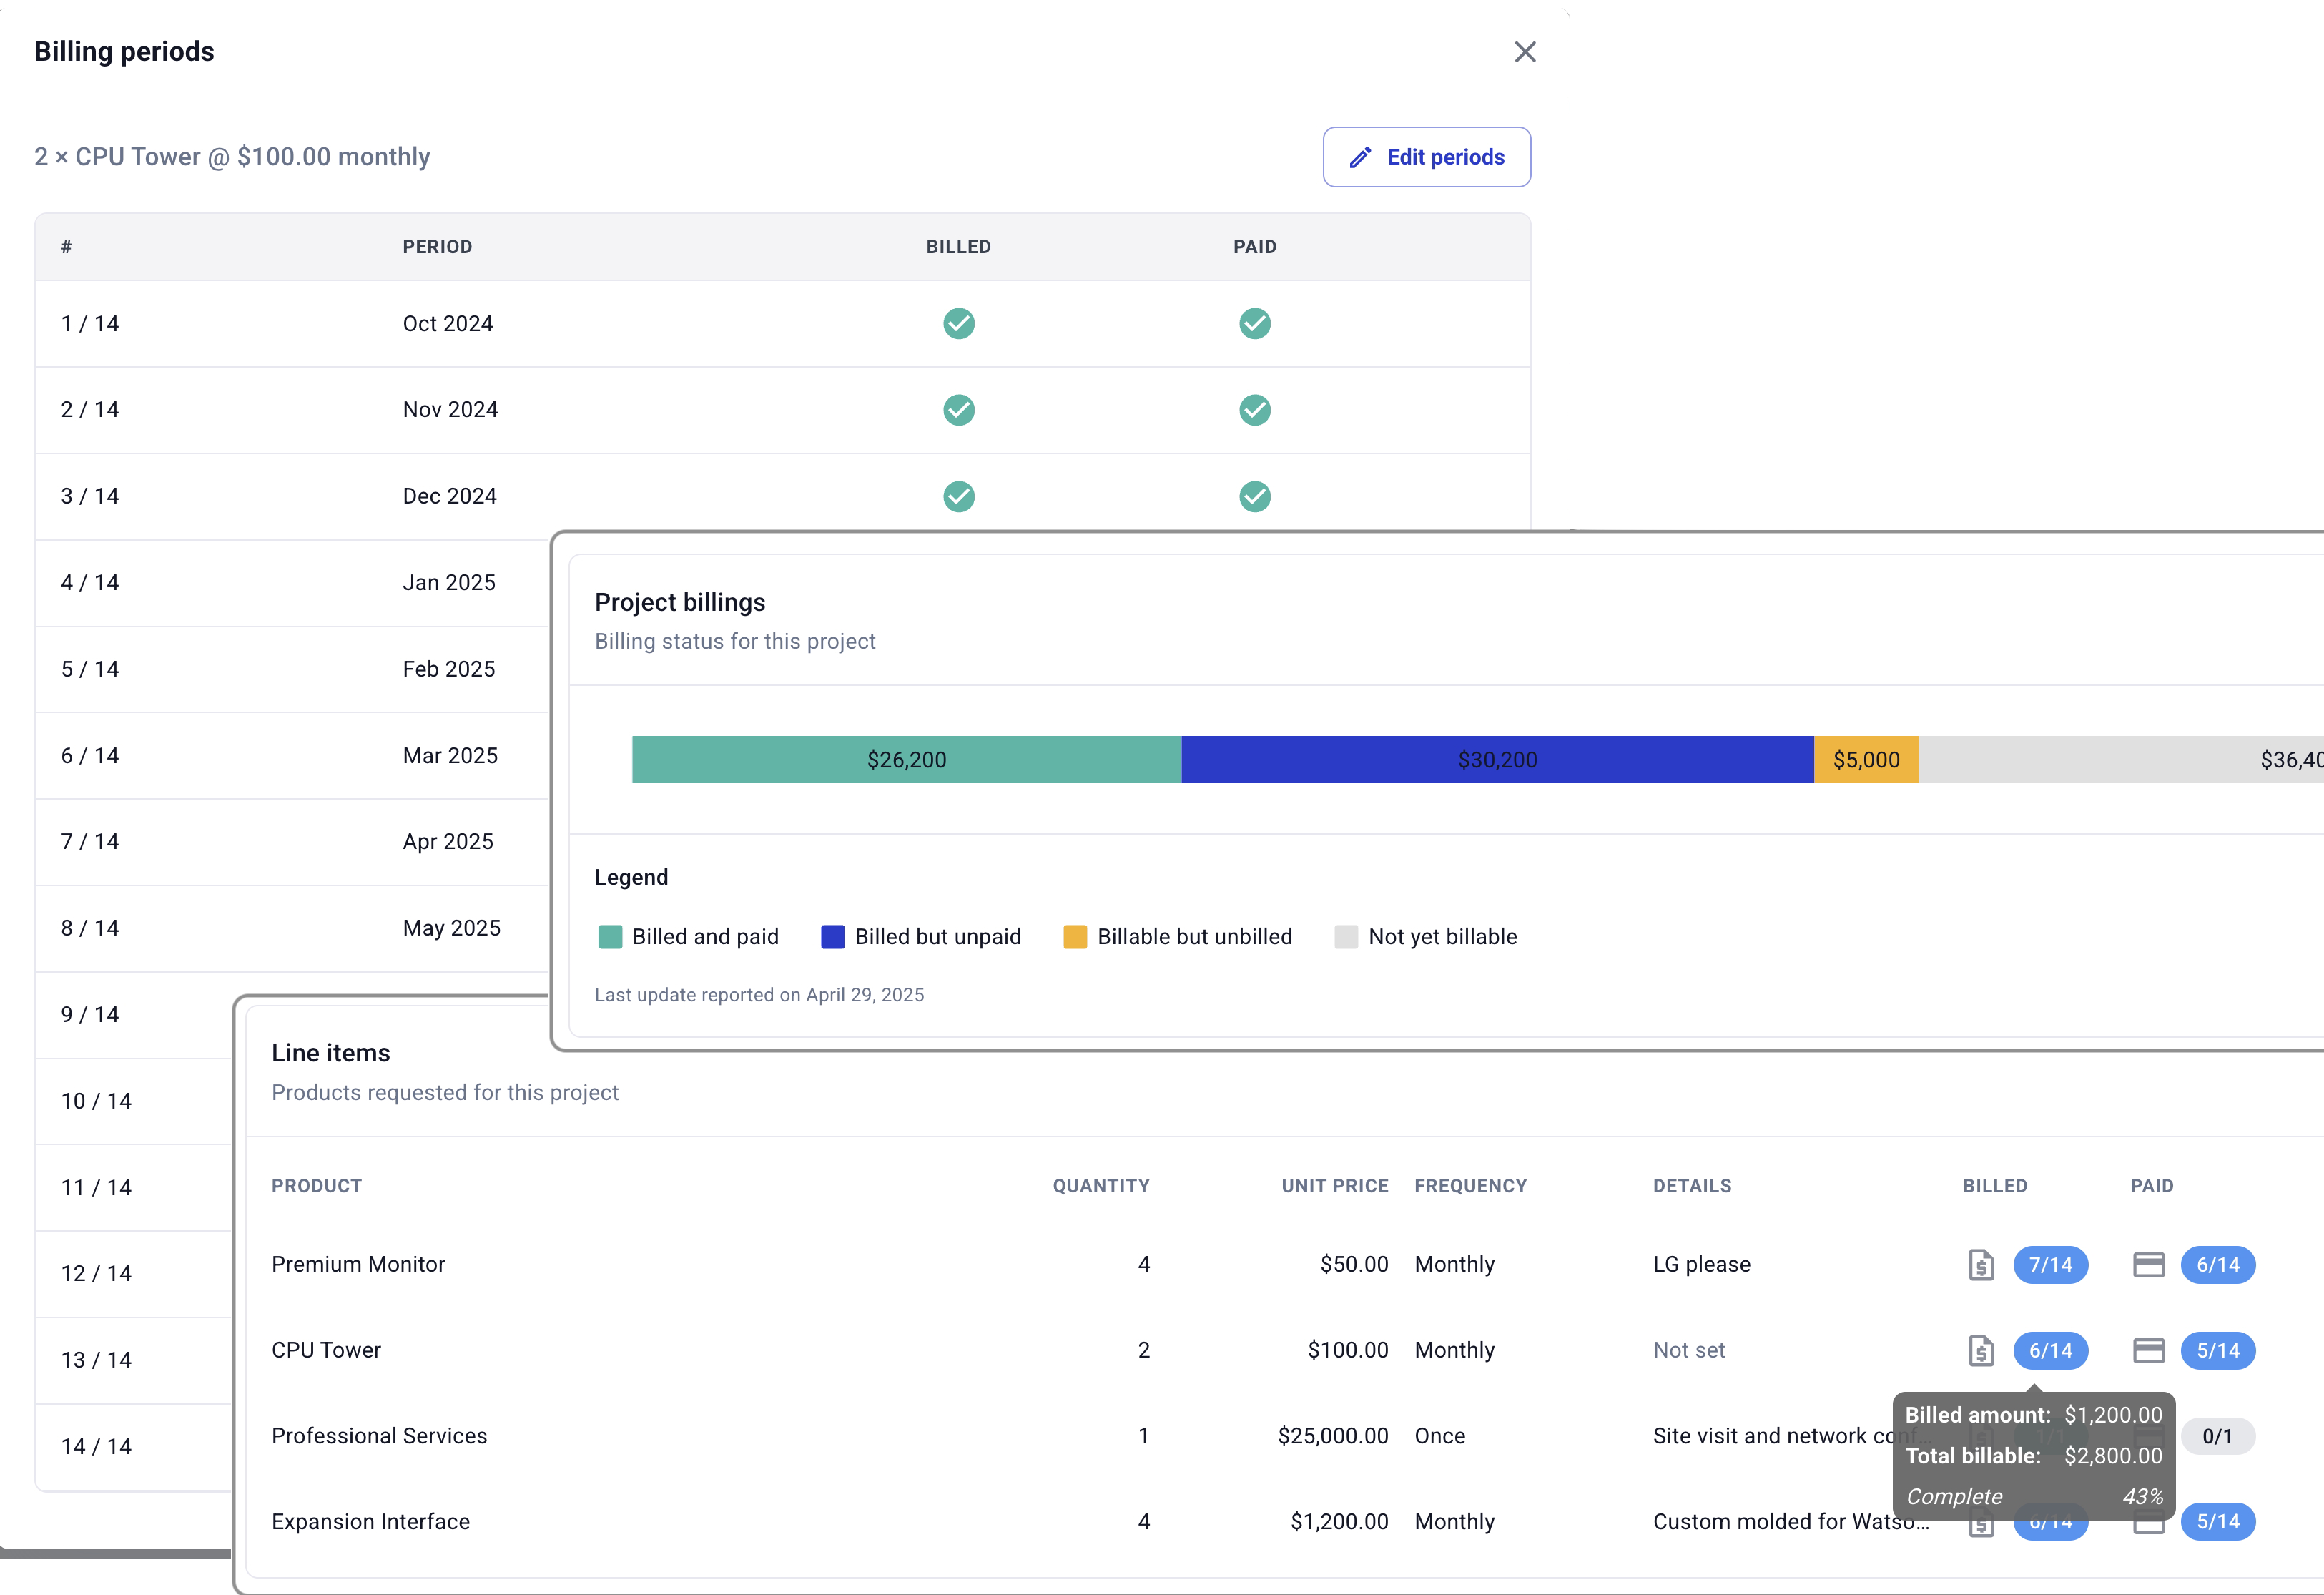Select the Professional Services product name
This screenshot has height=1595, width=2324.
pyautogui.click(x=379, y=1437)
